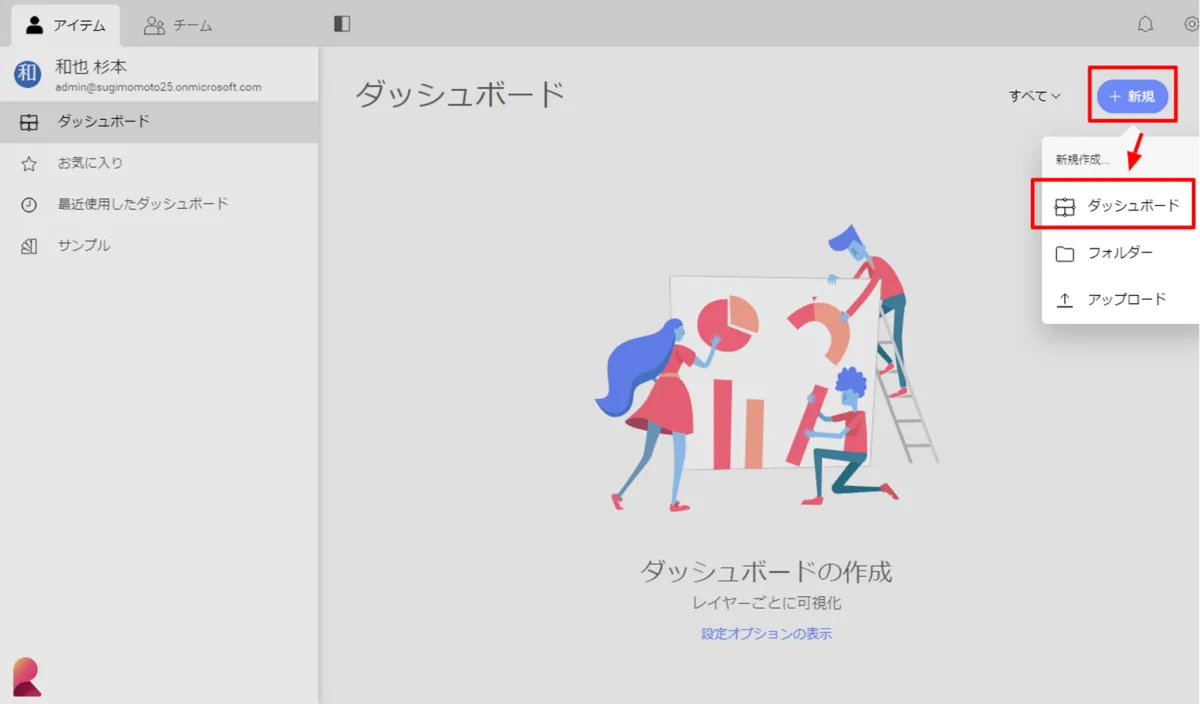Open settings with the gear icon

point(1191,24)
